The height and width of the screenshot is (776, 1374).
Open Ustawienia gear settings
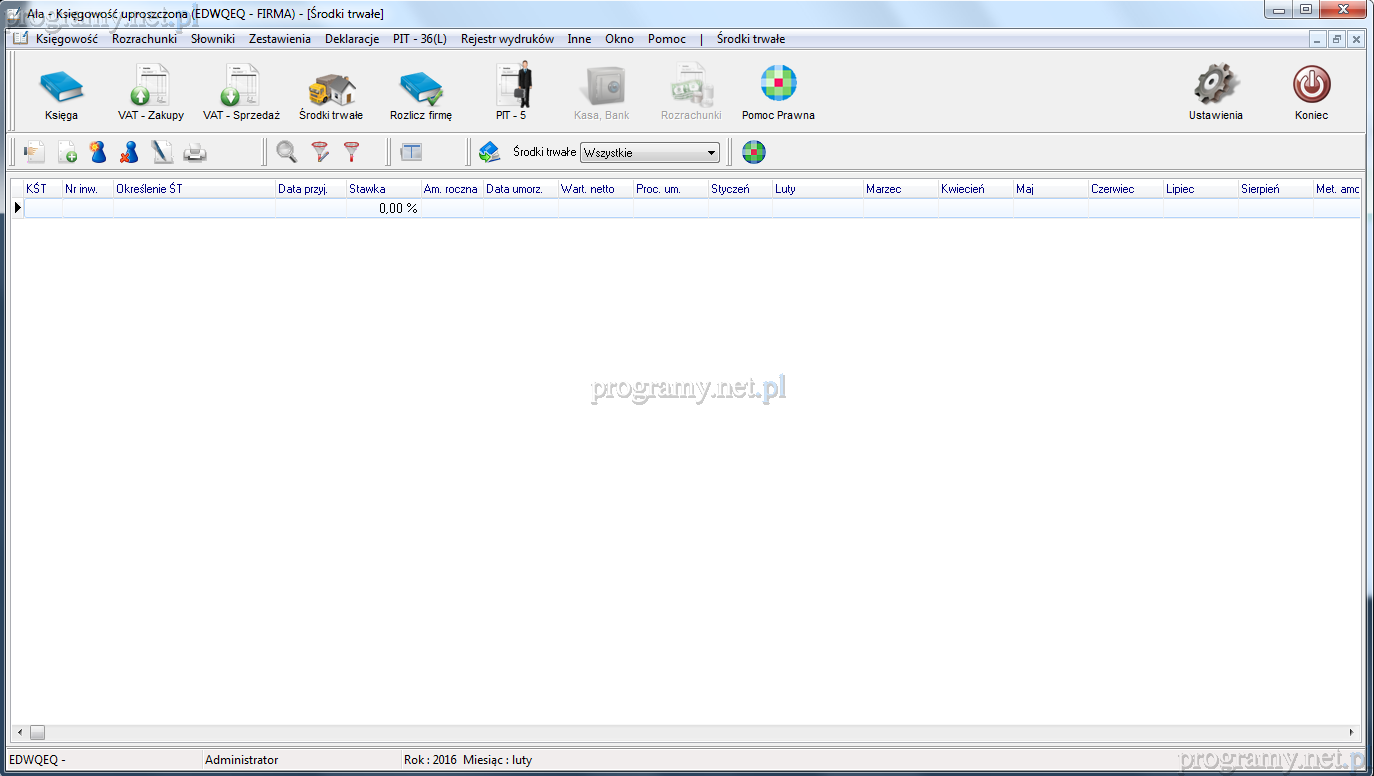[x=1216, y=90]
